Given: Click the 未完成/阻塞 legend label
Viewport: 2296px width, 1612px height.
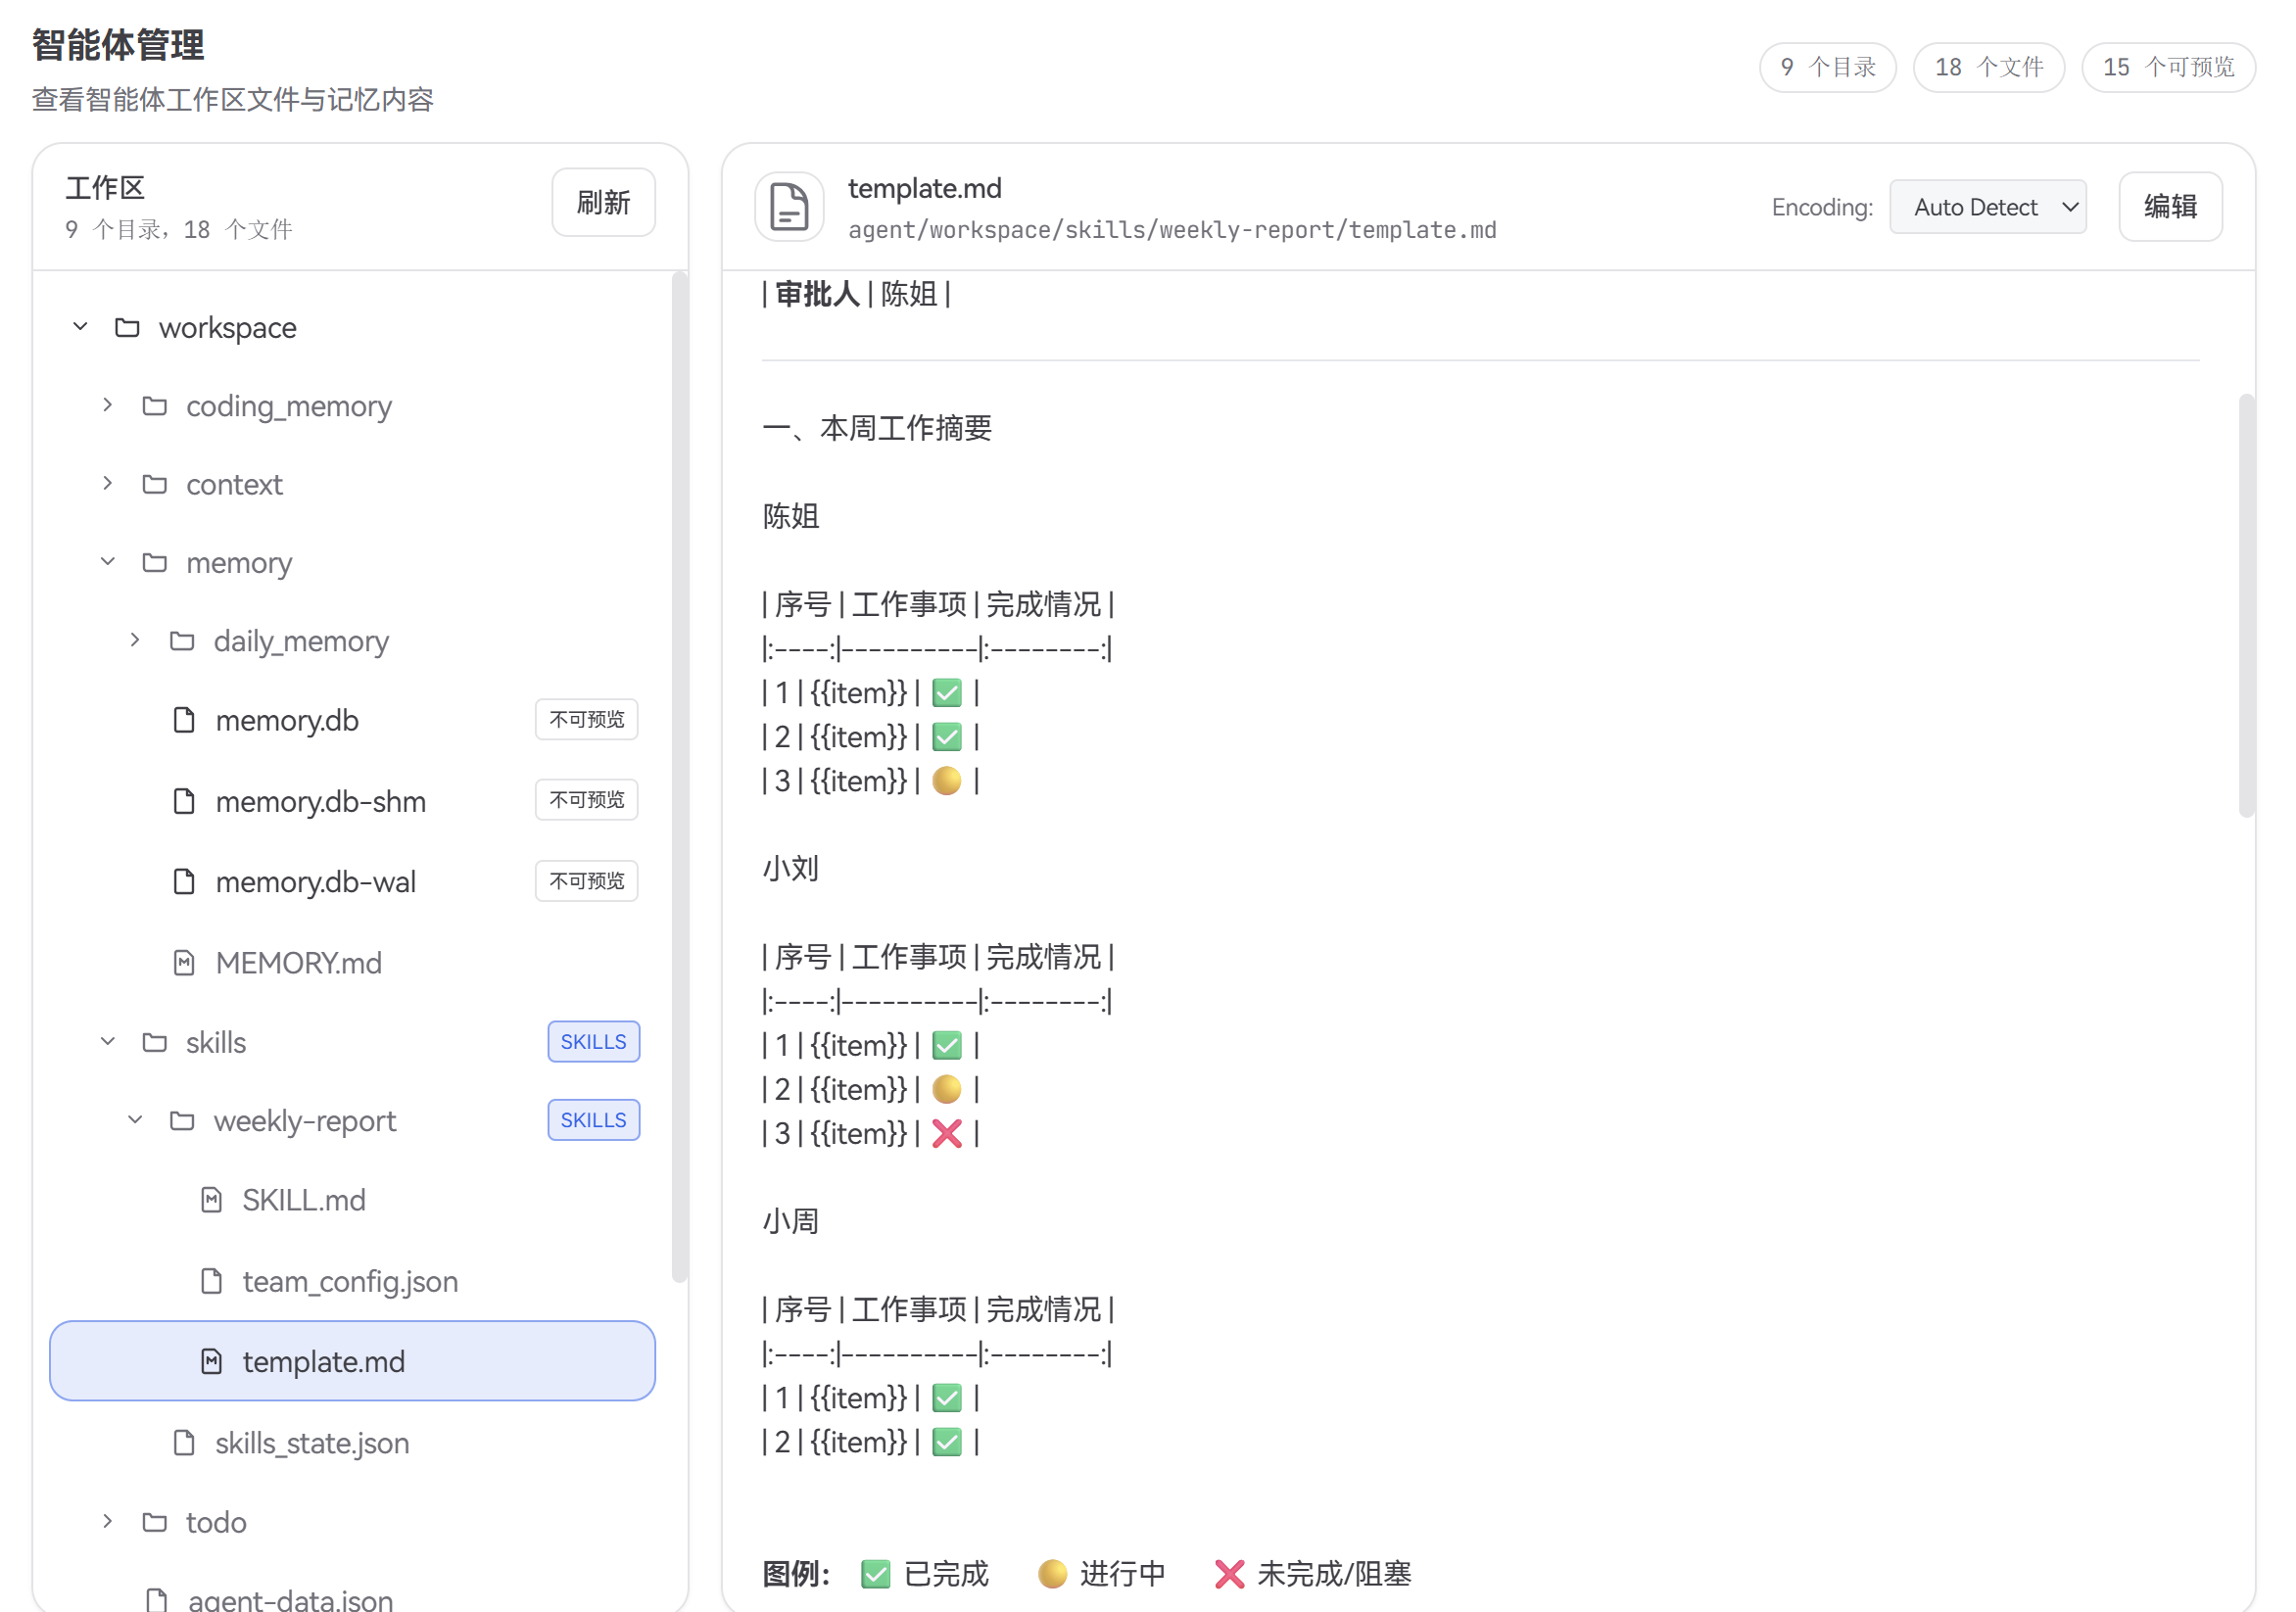Looking at the screenshot, I should coord(1334,1574).
